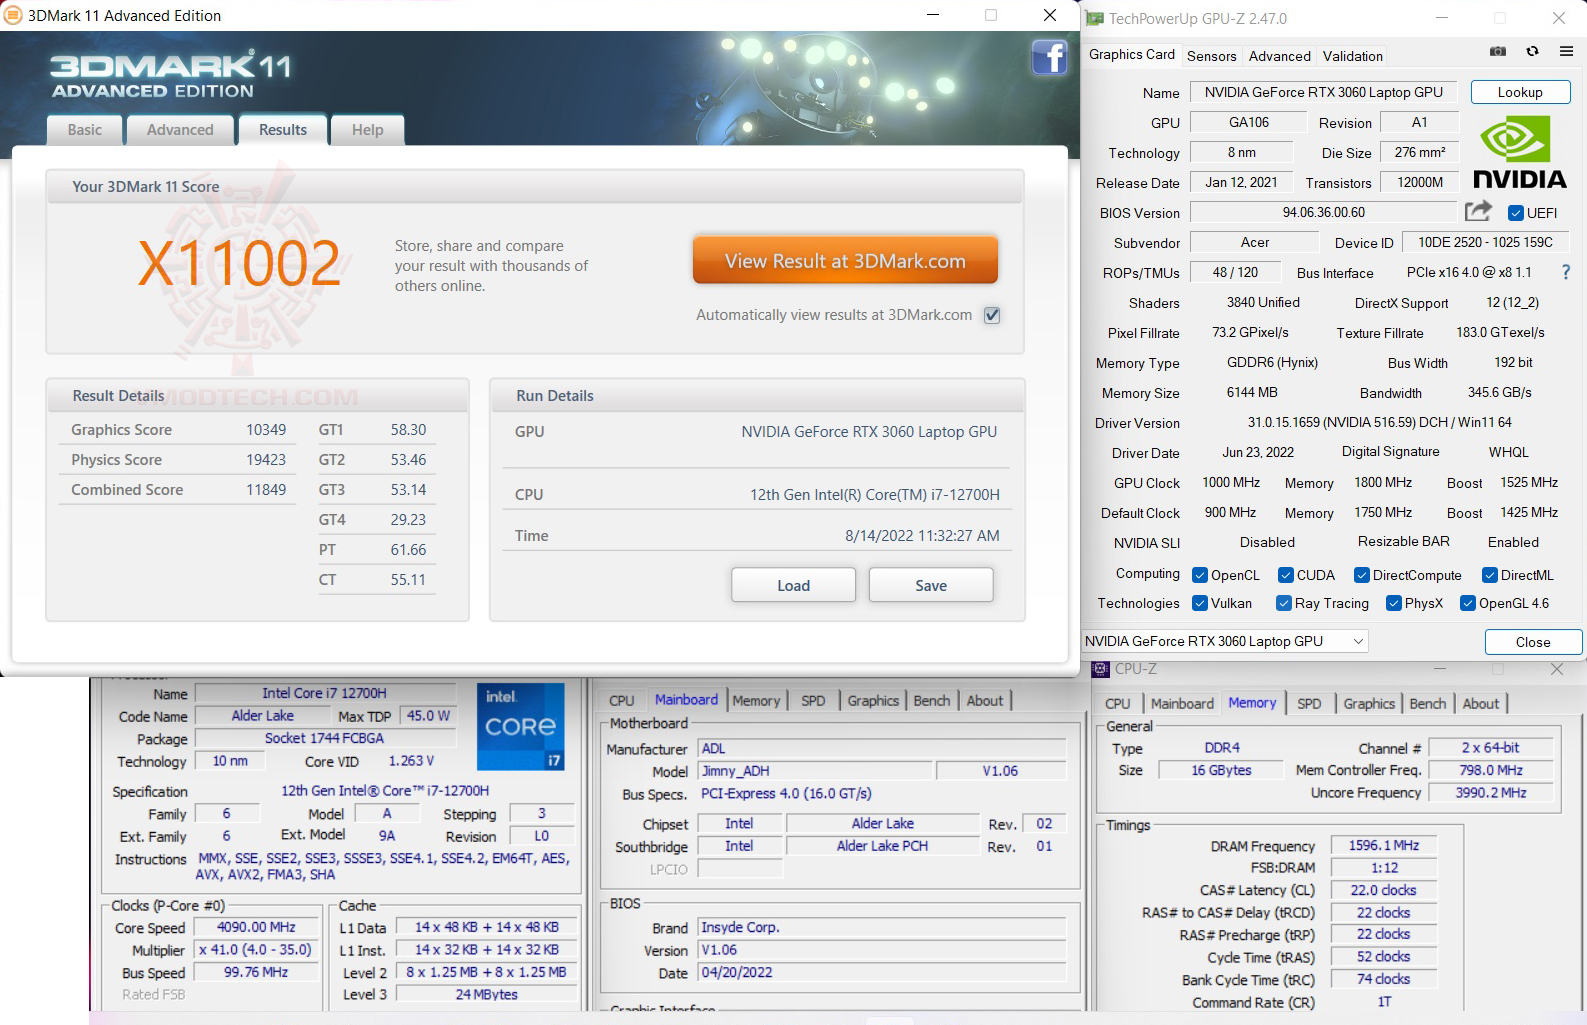
Task: Toggle the UEFI checkbox in GPU-Z
Action: coord(1516,213)
